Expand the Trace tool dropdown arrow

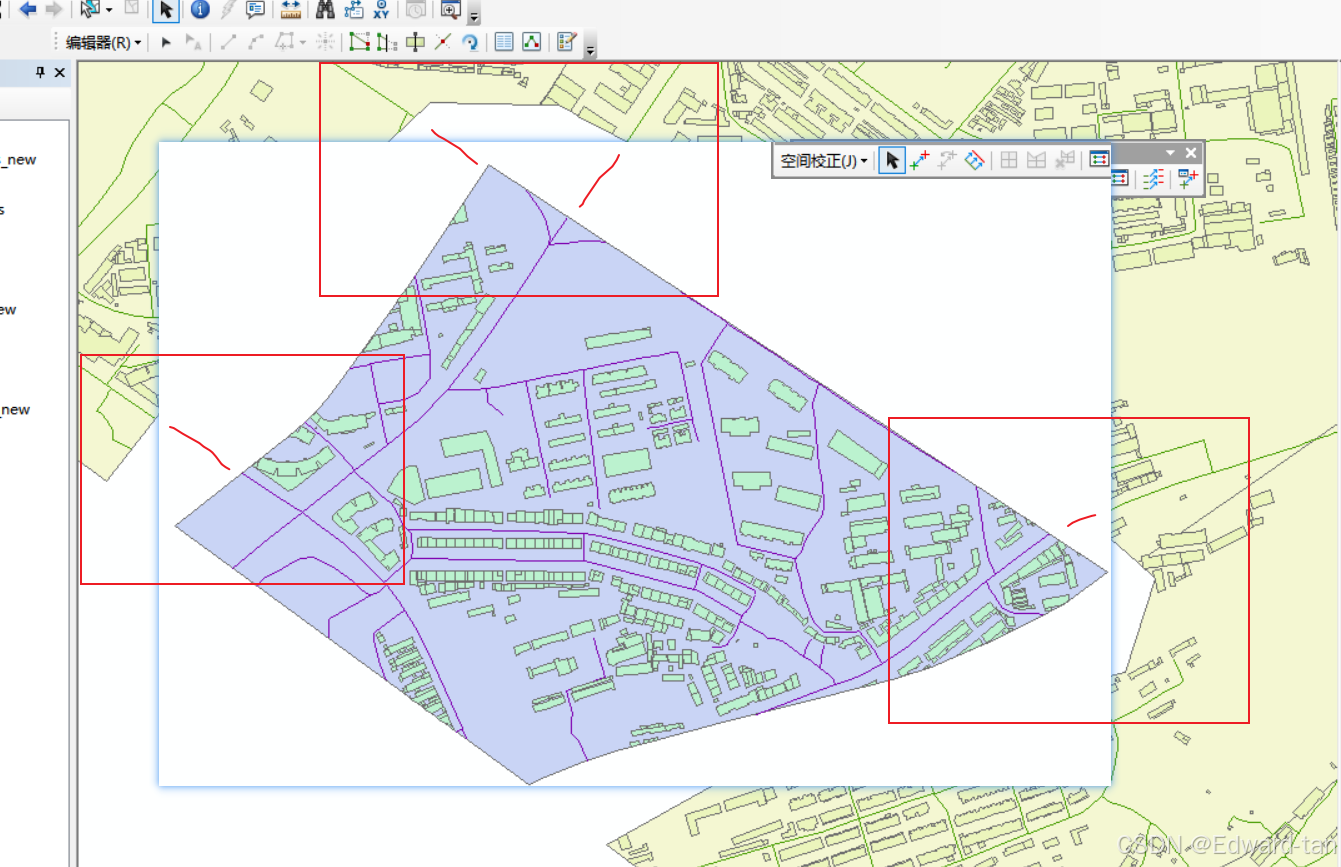pos(303,43)
